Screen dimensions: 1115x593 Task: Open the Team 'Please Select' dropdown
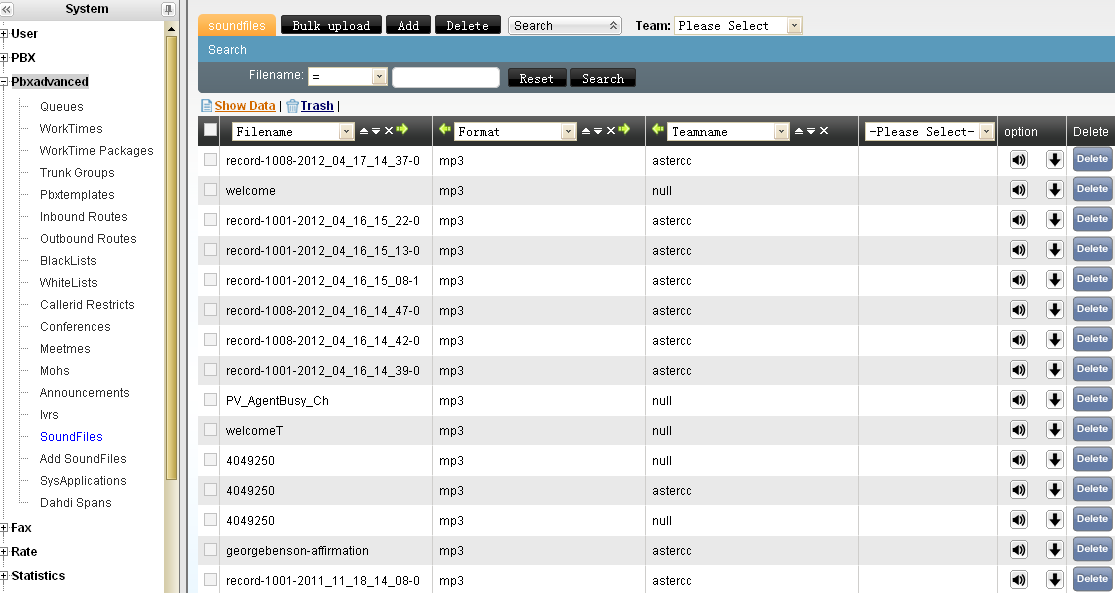pos(738,26)
